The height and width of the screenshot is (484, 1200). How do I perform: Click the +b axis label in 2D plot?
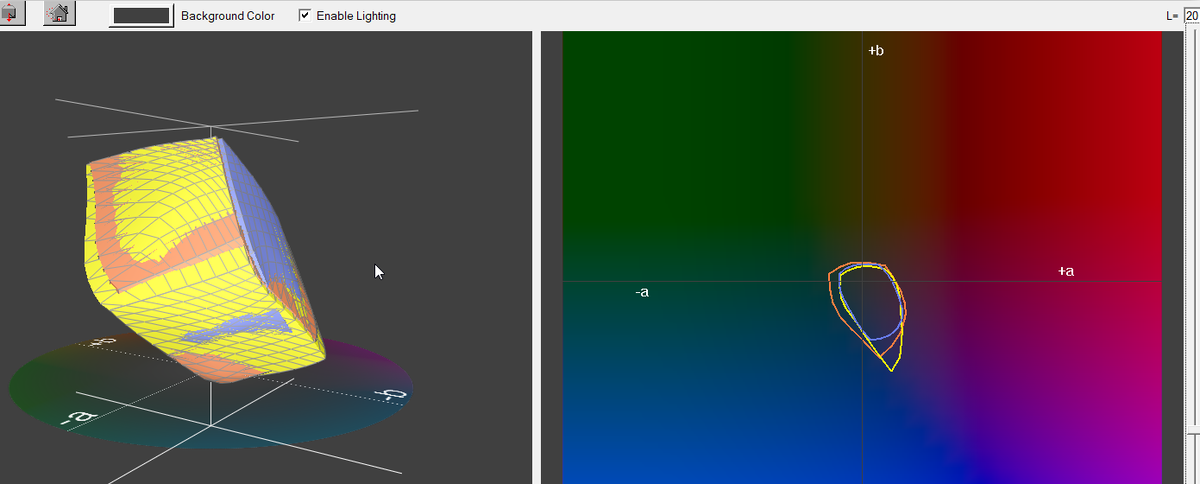pos(876,50)
